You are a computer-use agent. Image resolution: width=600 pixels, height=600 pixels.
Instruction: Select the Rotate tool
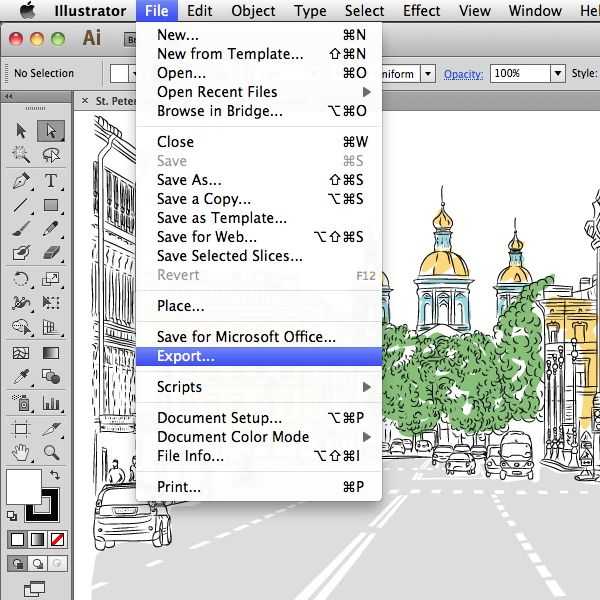21,279
